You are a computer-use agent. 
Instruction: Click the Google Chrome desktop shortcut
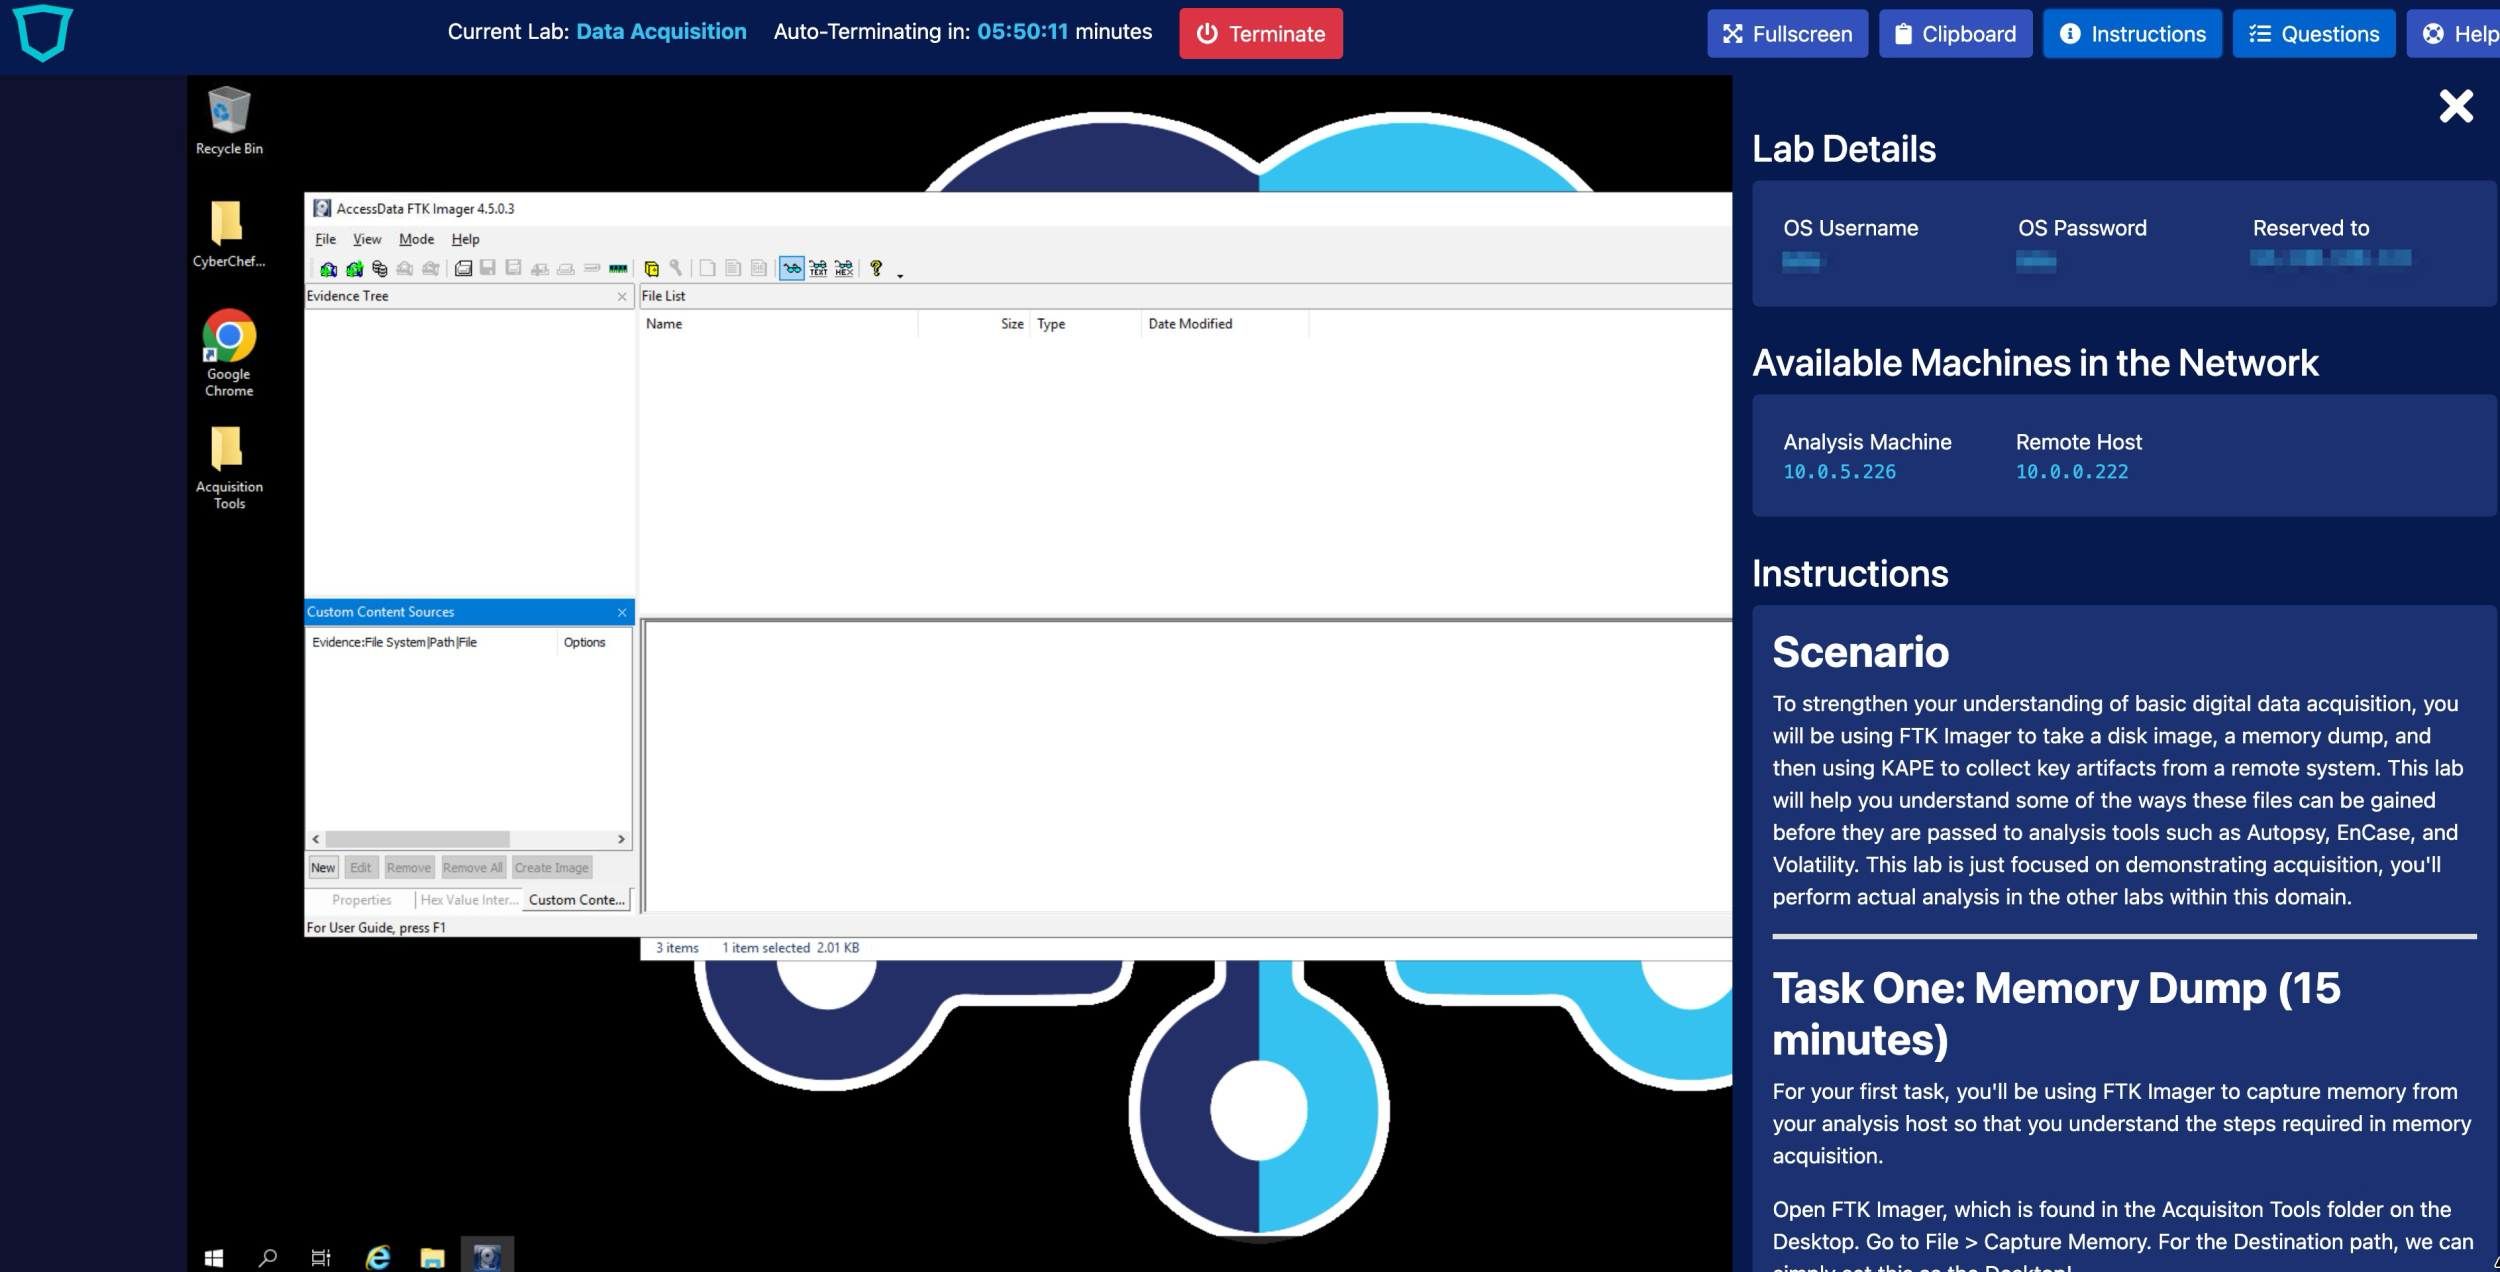tap(229, 354)
